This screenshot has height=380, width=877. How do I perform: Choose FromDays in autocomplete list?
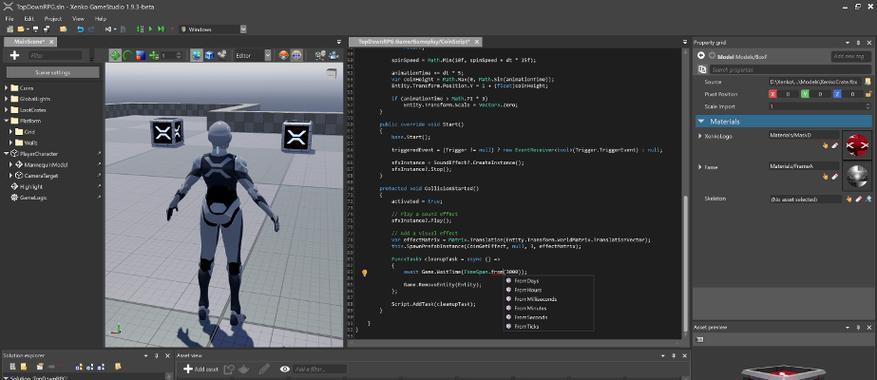tap(526, 280)
